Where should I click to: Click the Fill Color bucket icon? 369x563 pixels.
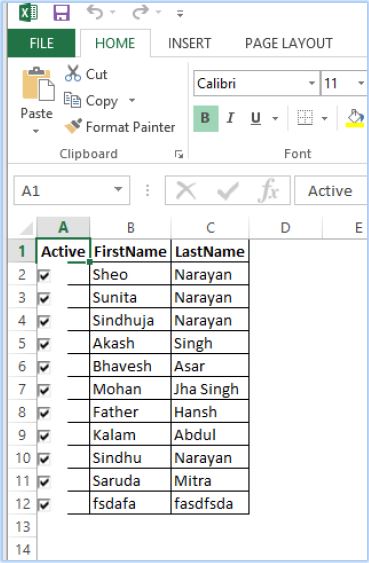[355, 118]
